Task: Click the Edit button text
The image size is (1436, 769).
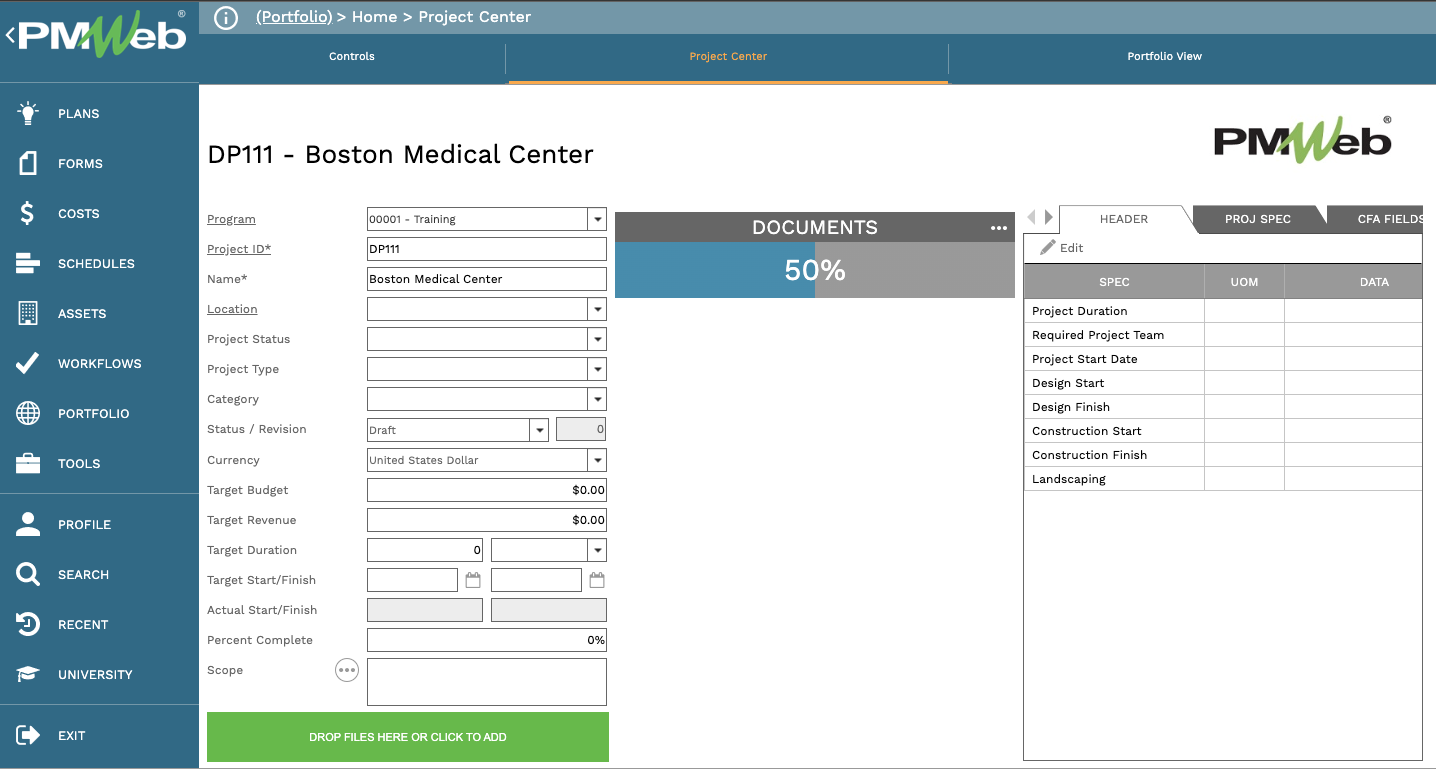Action: (1071, 247)
